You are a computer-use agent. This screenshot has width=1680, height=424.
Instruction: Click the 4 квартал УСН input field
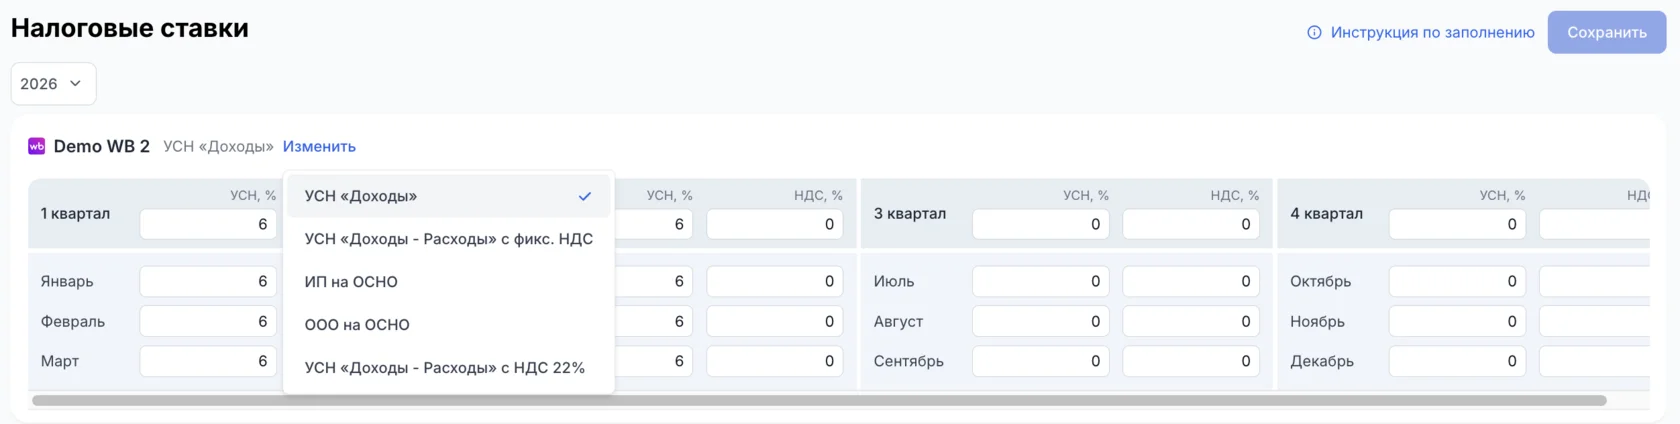click(x=1457, y=224)
